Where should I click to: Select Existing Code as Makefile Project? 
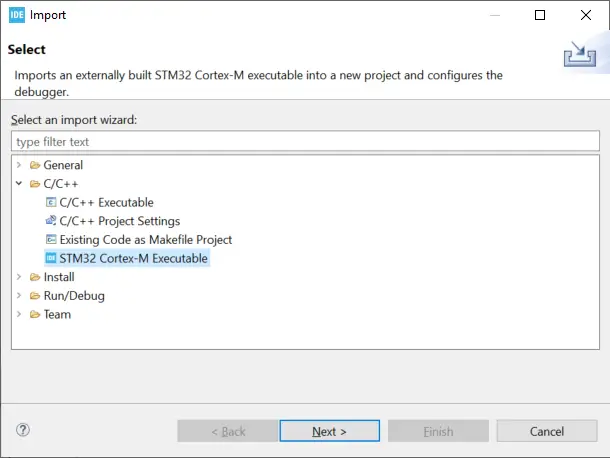(x=145, y=240)
